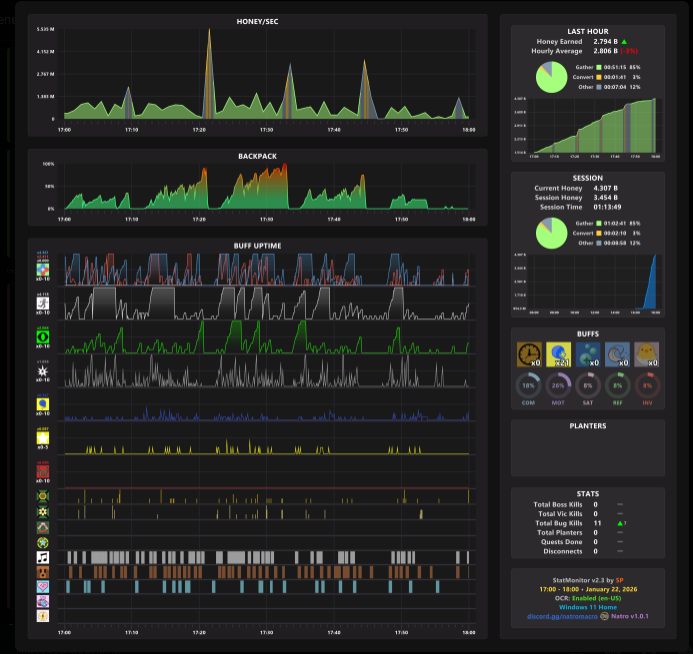Click the Gather green legend swatch in Session
The image size is (693, 654).
pyautogui.click(x=599, y=224)
